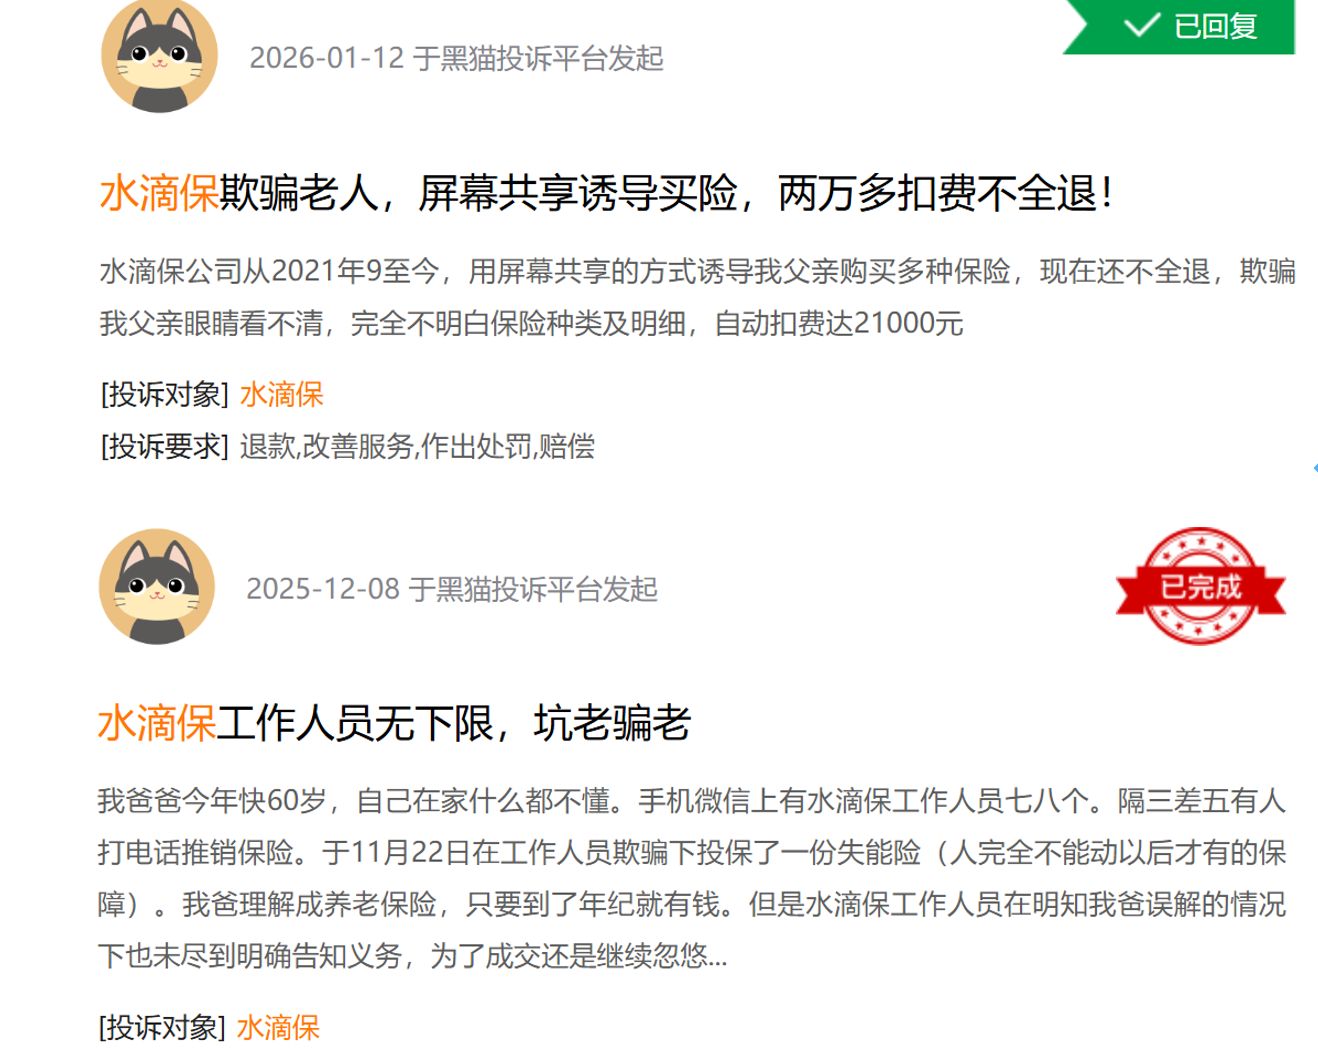Click the 2025-12-08 于黑猫投诉平台发起 timestamp

point(452,589)
